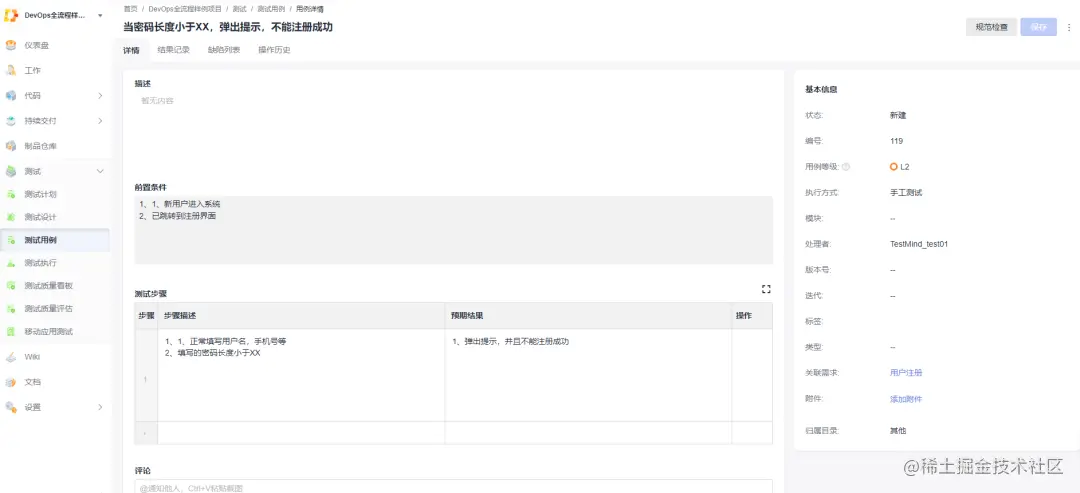Image resolution: width=1080 pixels, height=493 pixels.
Task: Open 测试计划 in the sidebar
Action: pos(41,194)
